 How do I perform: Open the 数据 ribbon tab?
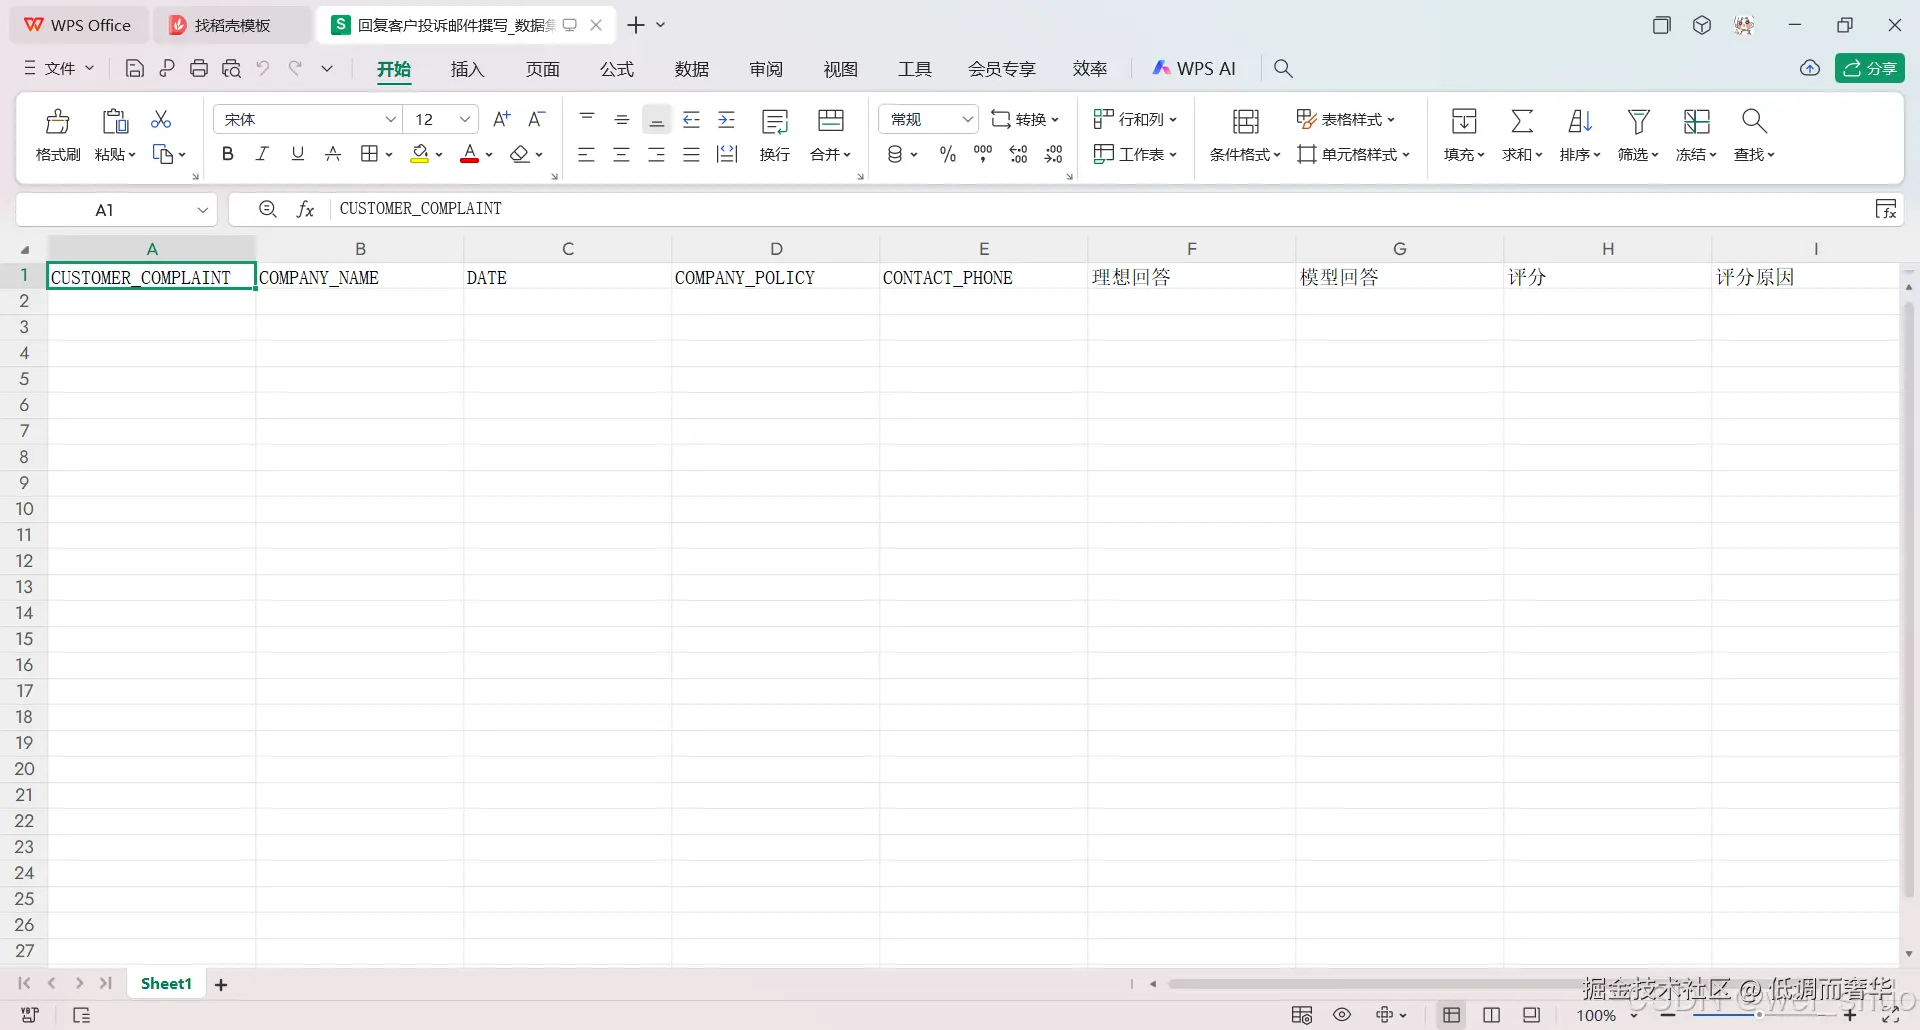tap(692, 69)
